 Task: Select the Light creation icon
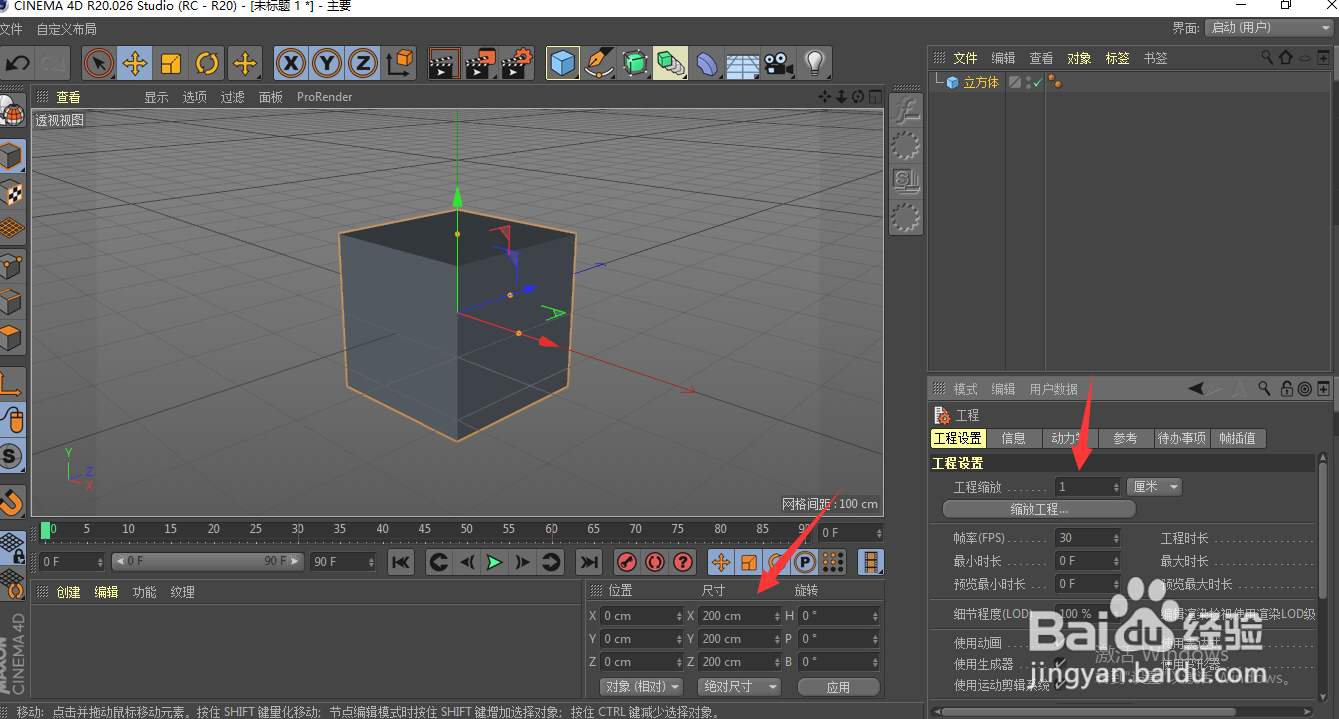[815, 63]
